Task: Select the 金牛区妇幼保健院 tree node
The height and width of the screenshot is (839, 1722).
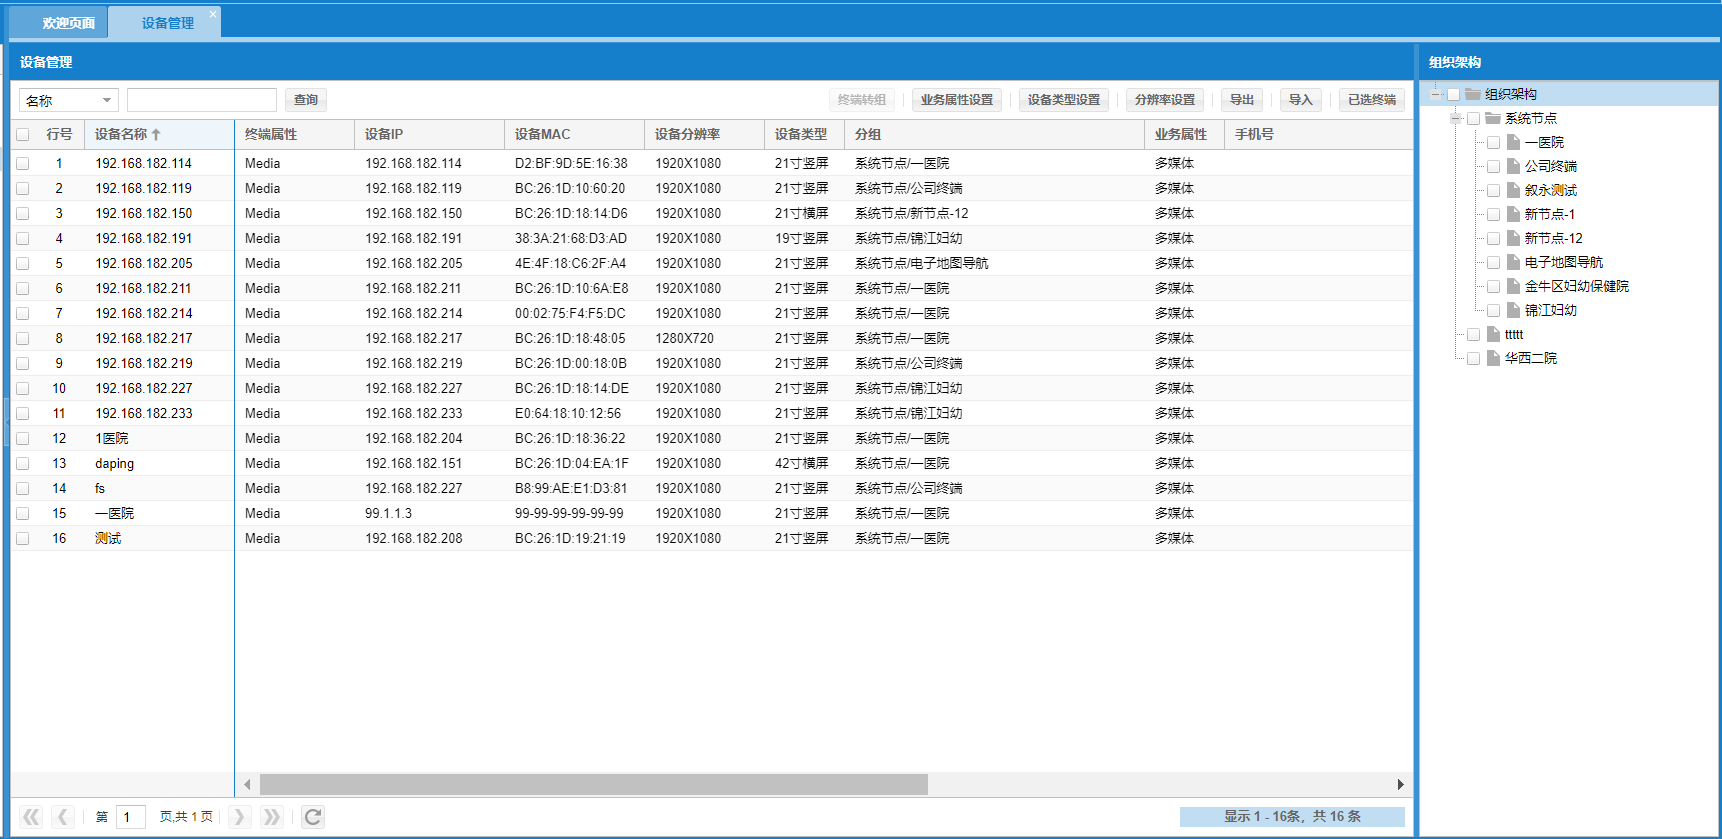Action: pos(1576,286)
